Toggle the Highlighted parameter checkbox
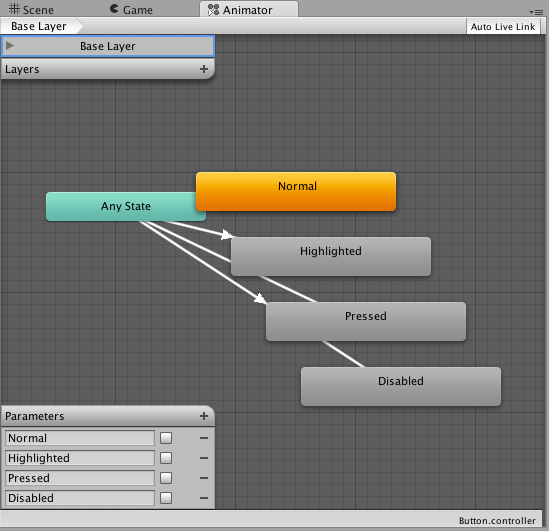The image size is (549, 531). [166, 458]
